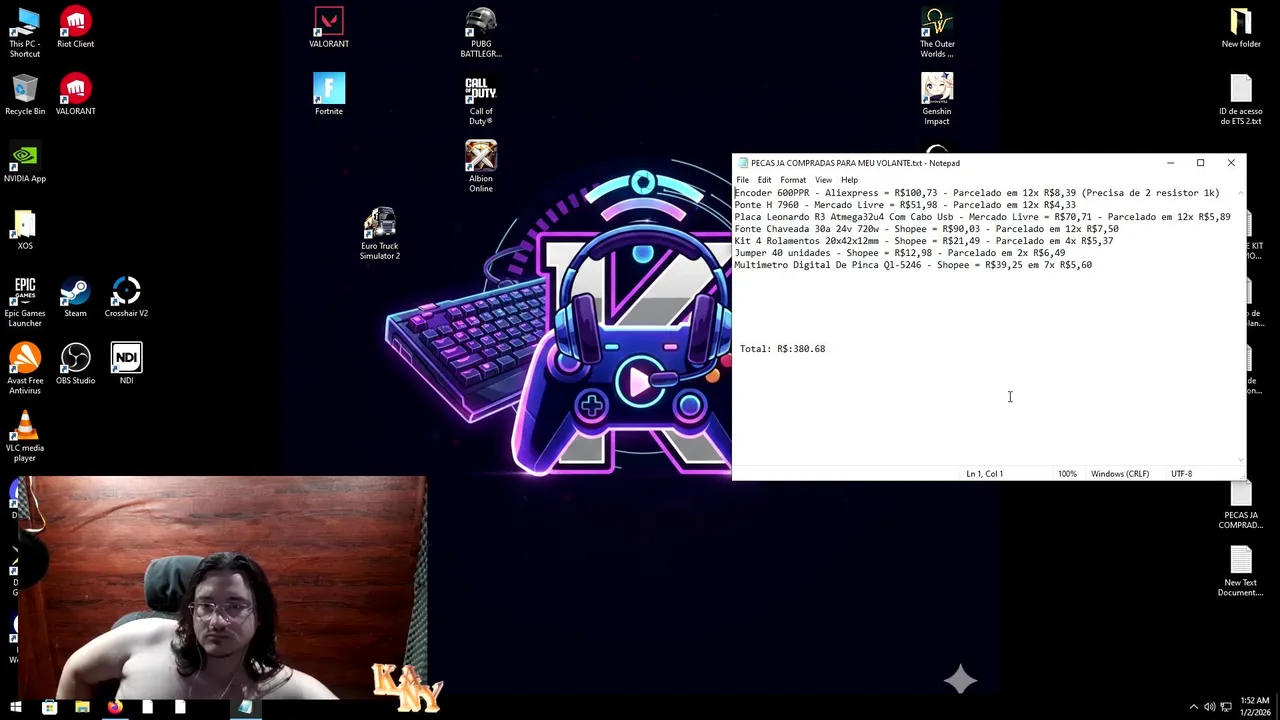
Task: Open Microsoft Store from taskbar
Action: pyautogui.click(x=49, y=708)
